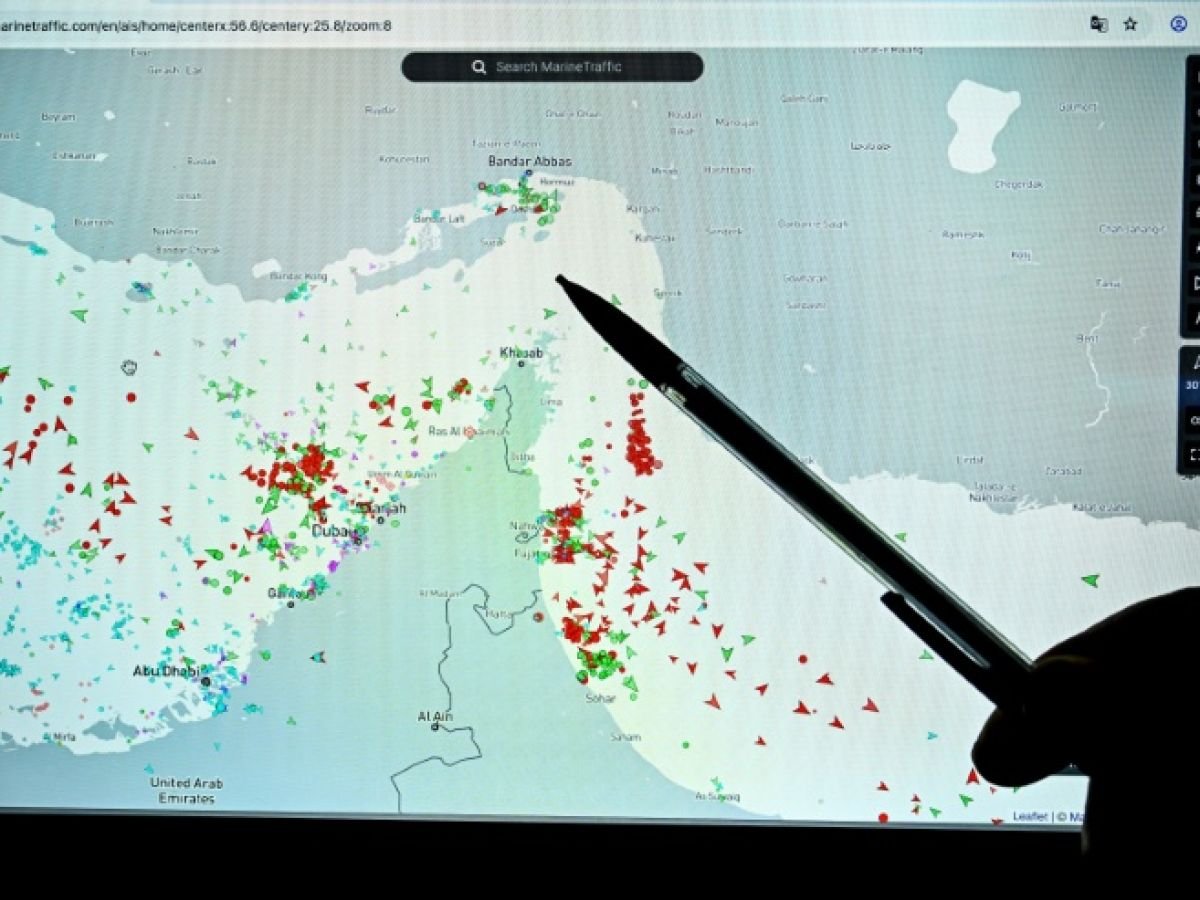Click the translate page icon in address bar
The image size is (1200, 900).
click(1098, 24)
